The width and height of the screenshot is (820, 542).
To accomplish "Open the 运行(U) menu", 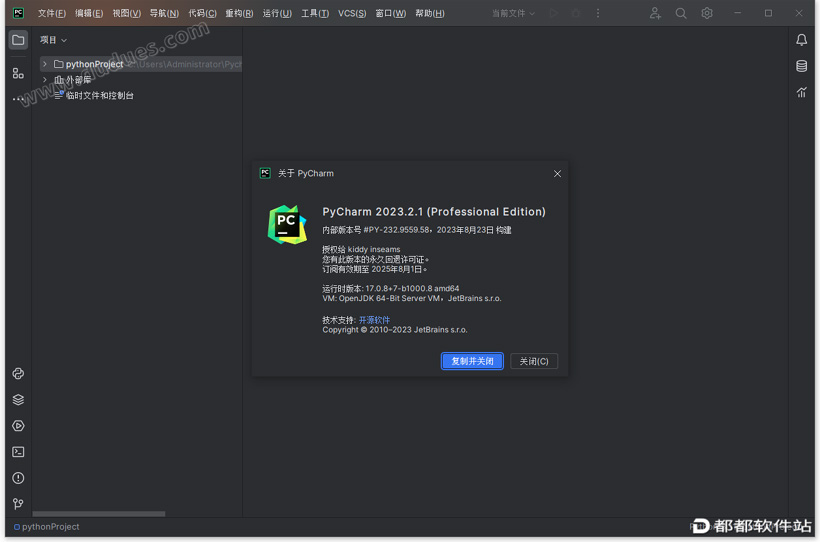I will 277,13.
